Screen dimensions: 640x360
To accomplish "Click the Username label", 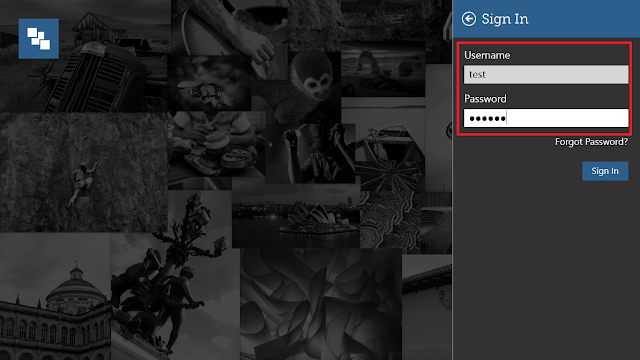I will click(x=487, y=55).
